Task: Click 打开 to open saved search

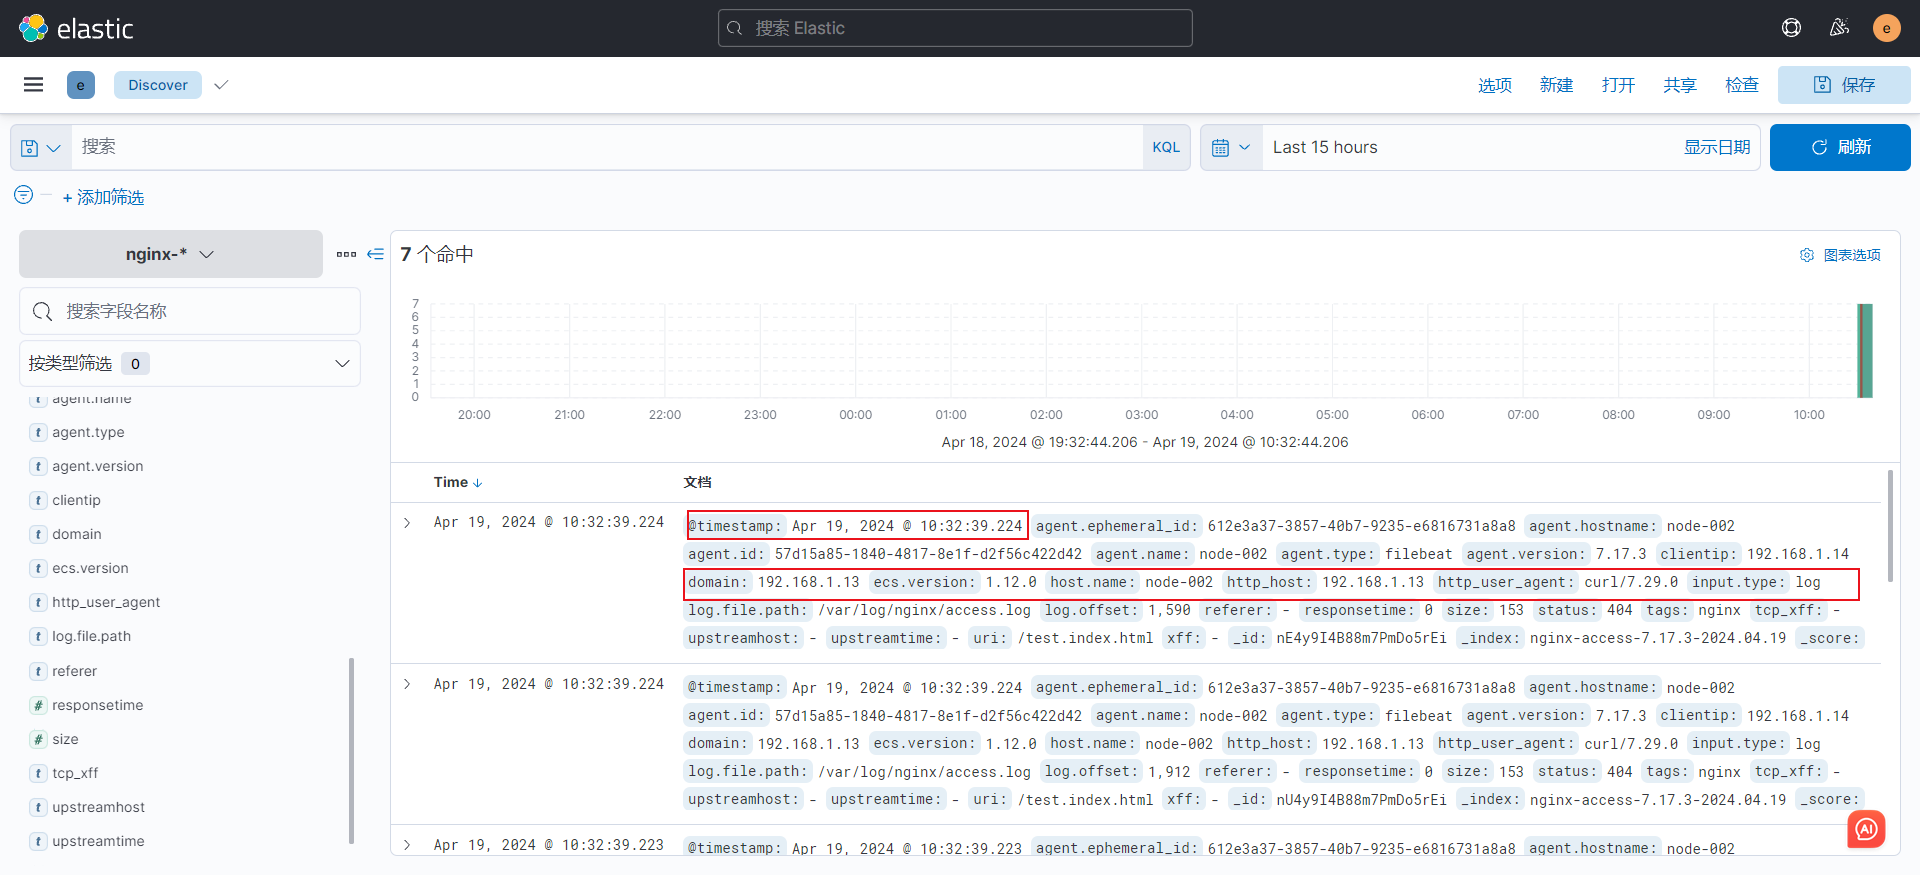Action: click(1618, 85)
